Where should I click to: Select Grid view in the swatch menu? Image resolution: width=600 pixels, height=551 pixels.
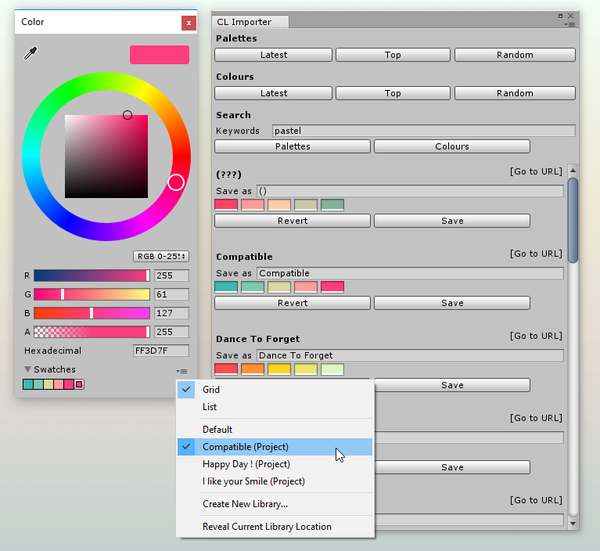[x=211, y=389]
